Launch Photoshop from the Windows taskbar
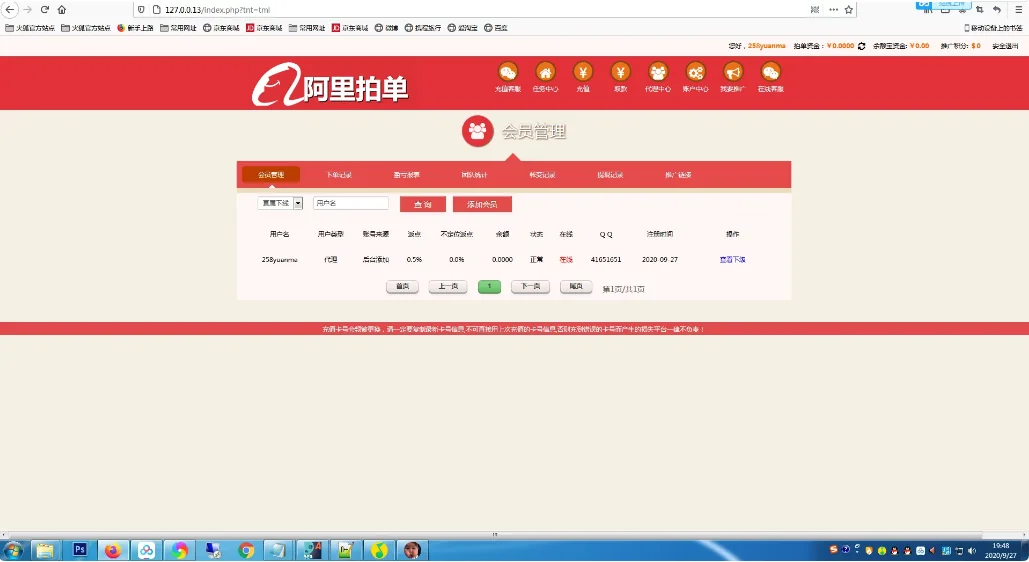This screenshot has height=562, width=1029. click(x=79, y=550)
